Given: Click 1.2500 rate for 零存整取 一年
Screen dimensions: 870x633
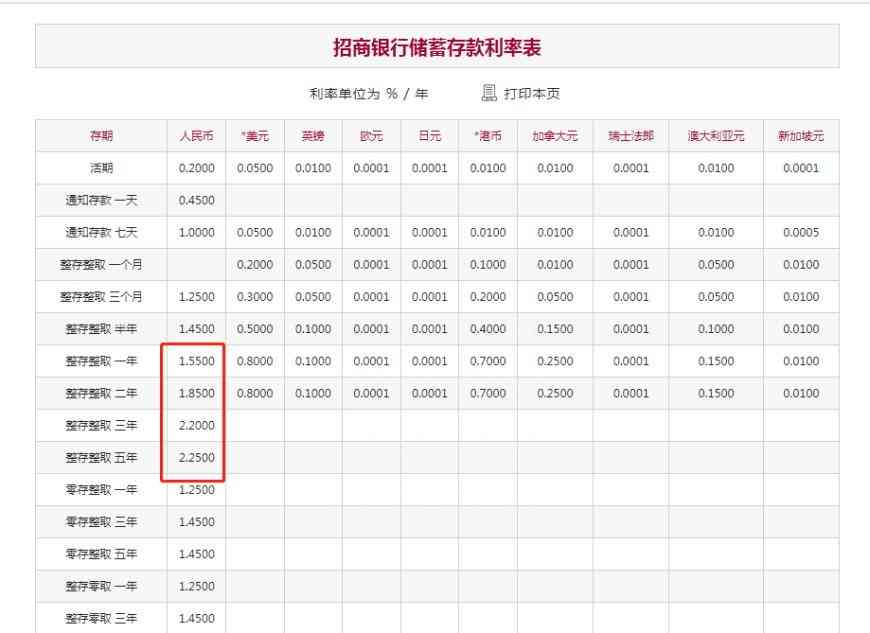Looking at the screenshot, I should coord(196,490).
